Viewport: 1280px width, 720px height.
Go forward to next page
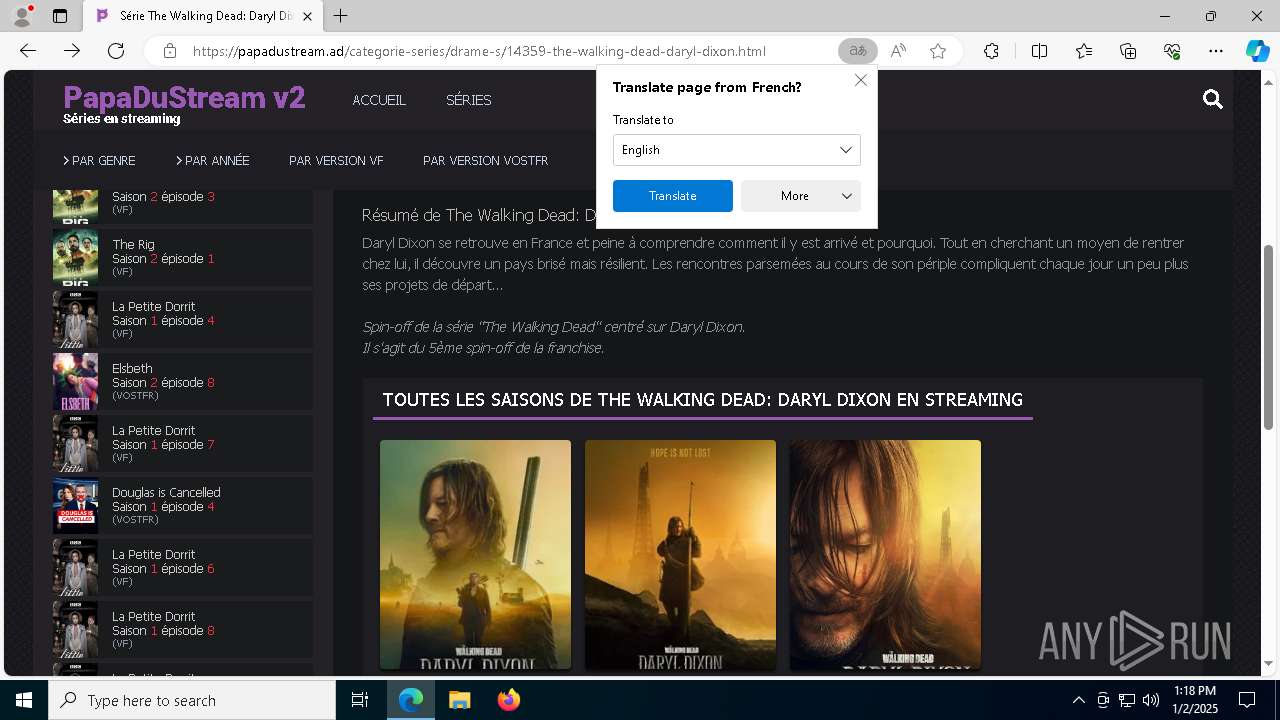[x=72, y=51]
